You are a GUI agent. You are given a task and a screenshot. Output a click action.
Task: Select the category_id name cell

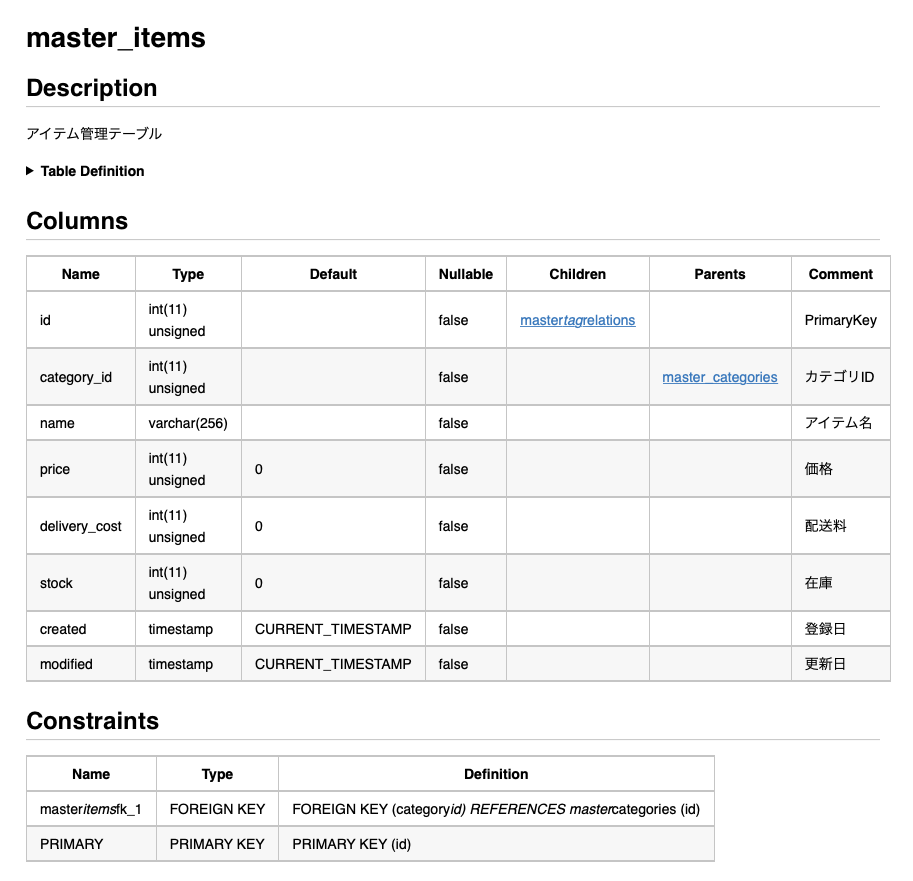coord(81,377)
